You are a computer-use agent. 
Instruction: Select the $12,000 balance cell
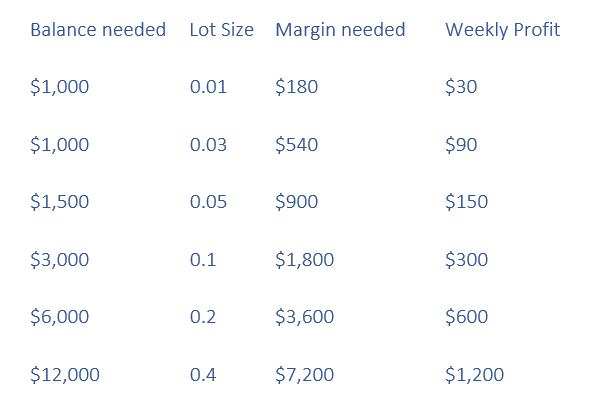coord(65,375)
